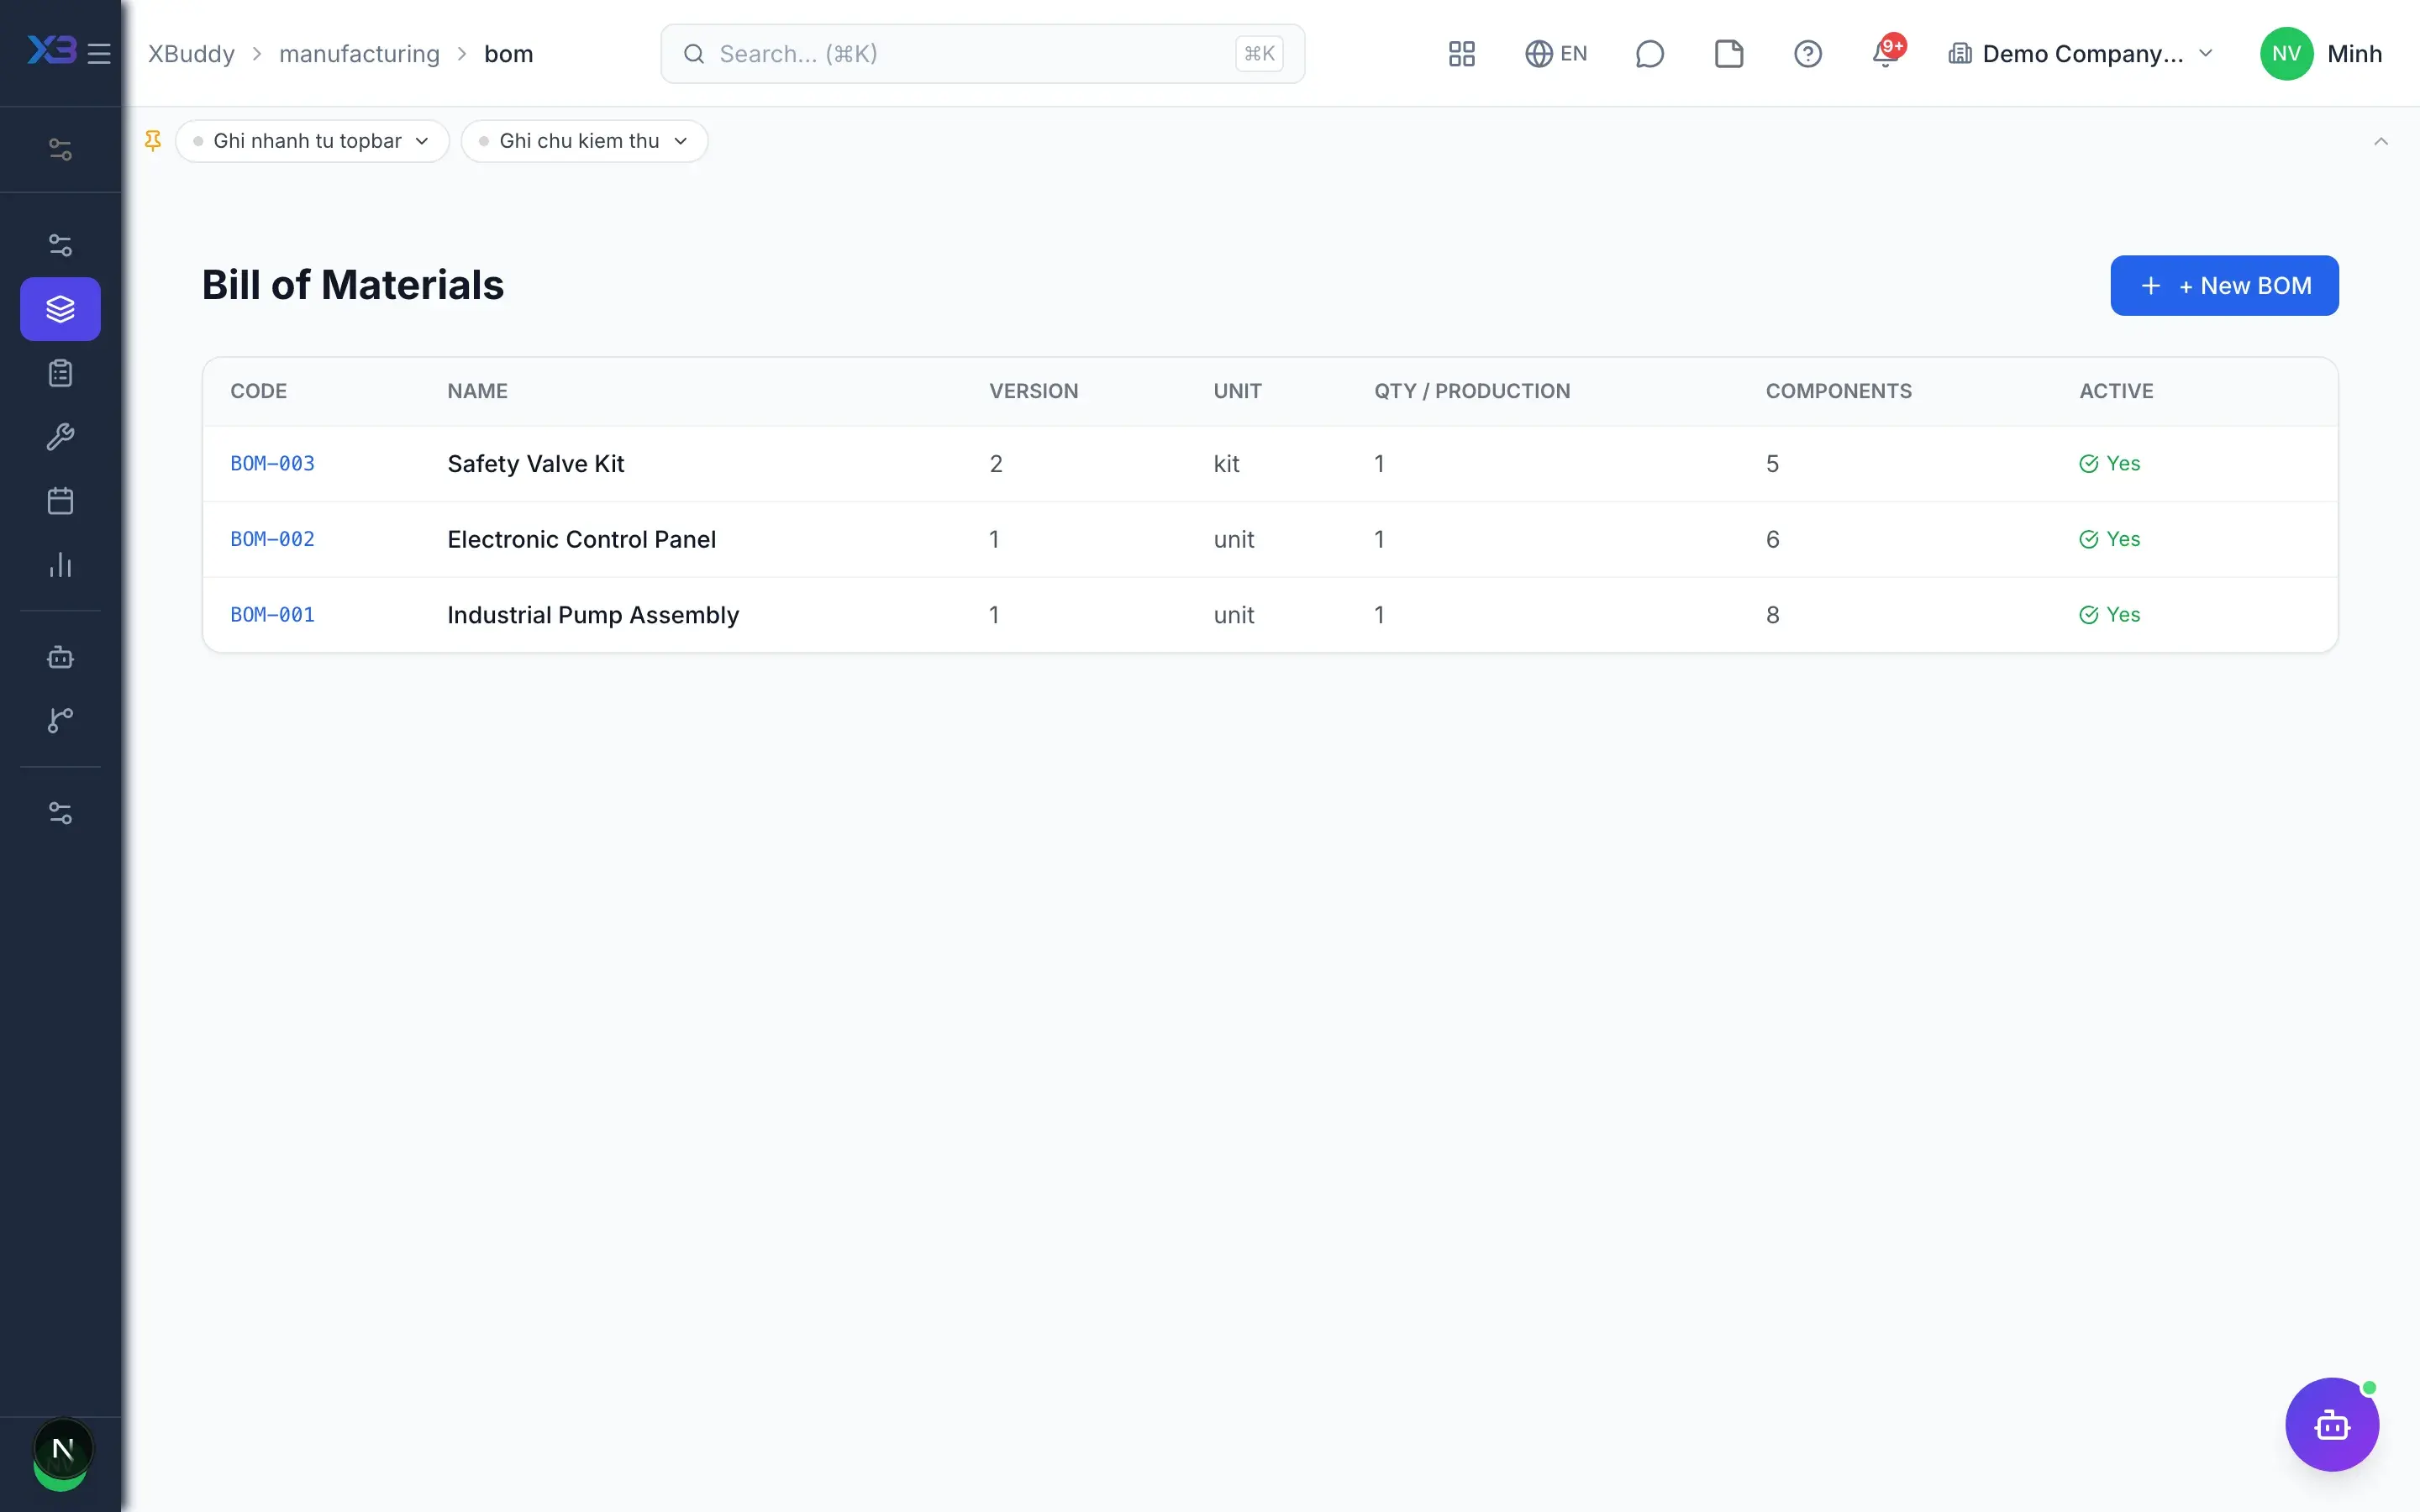Screen dimensions: 2420x1512
Task: Switch language with the EN globe
Action: pos(1555,54)
